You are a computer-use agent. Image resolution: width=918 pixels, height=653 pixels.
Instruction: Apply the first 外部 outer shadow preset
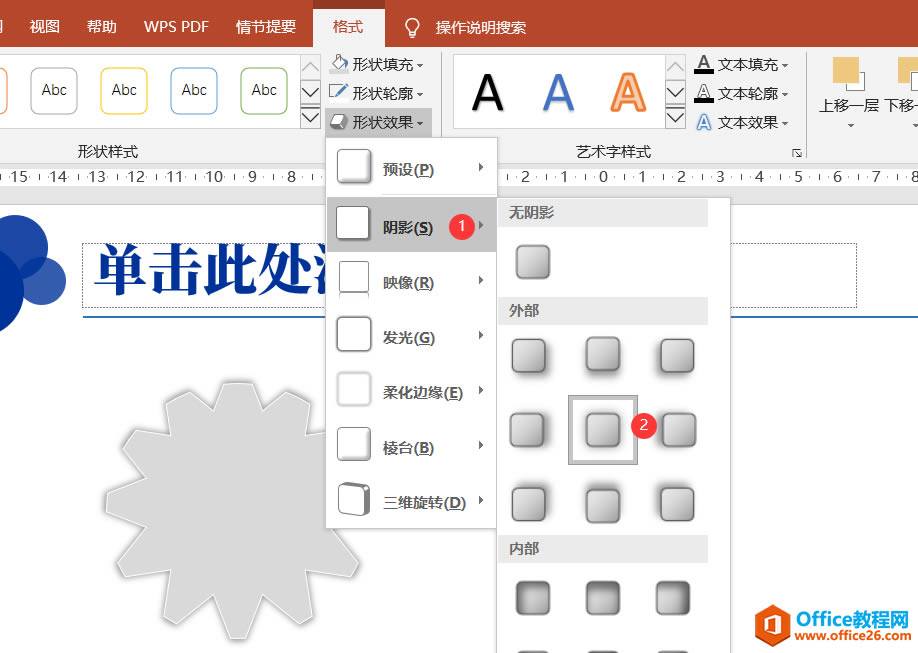pyautogui.click(x=530, y=356)
